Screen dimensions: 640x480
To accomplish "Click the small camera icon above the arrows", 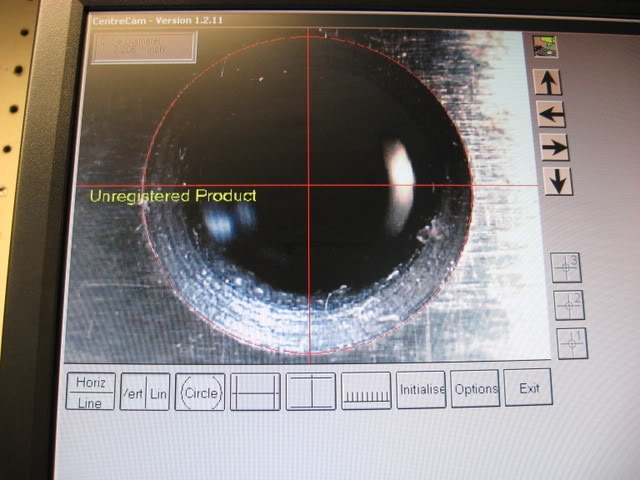I will point(546,45).
